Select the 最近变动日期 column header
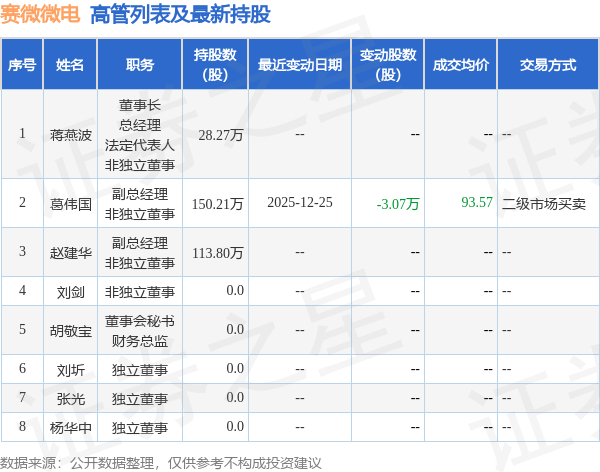This screenshot has height=472, width=600. (300, 65)
